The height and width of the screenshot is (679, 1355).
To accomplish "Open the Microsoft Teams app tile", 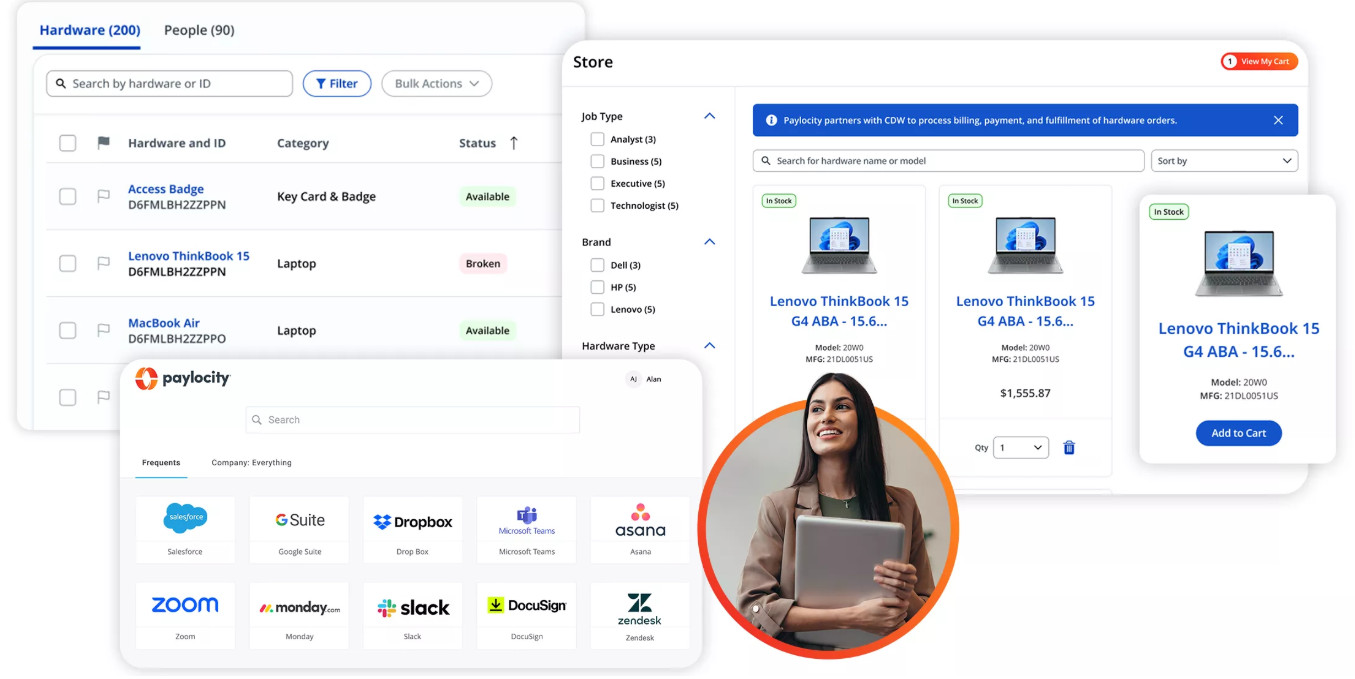I will [527, 529].
